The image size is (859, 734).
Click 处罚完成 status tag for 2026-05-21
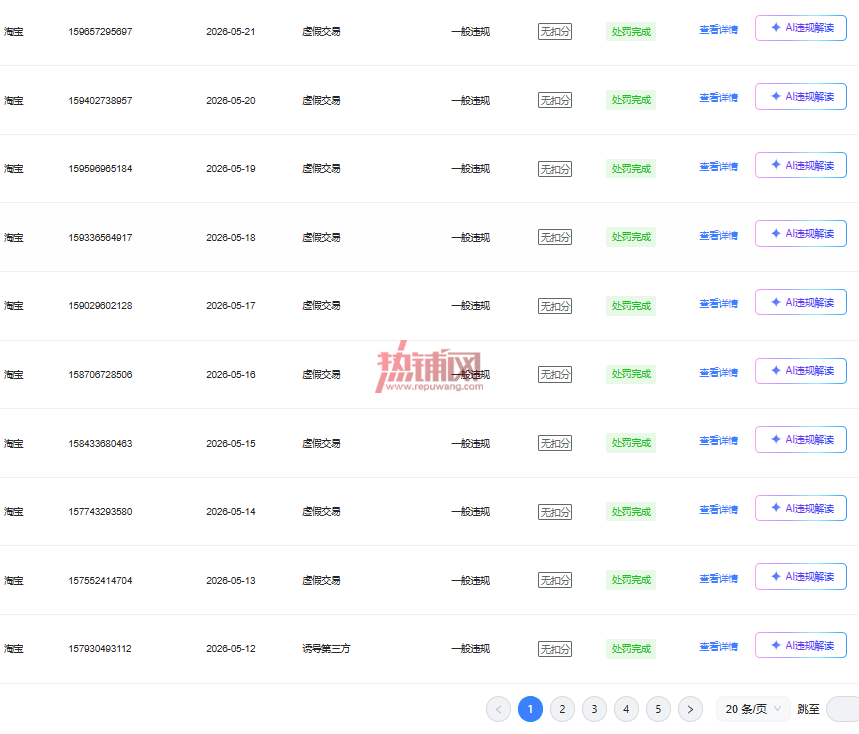click(631, 31)
